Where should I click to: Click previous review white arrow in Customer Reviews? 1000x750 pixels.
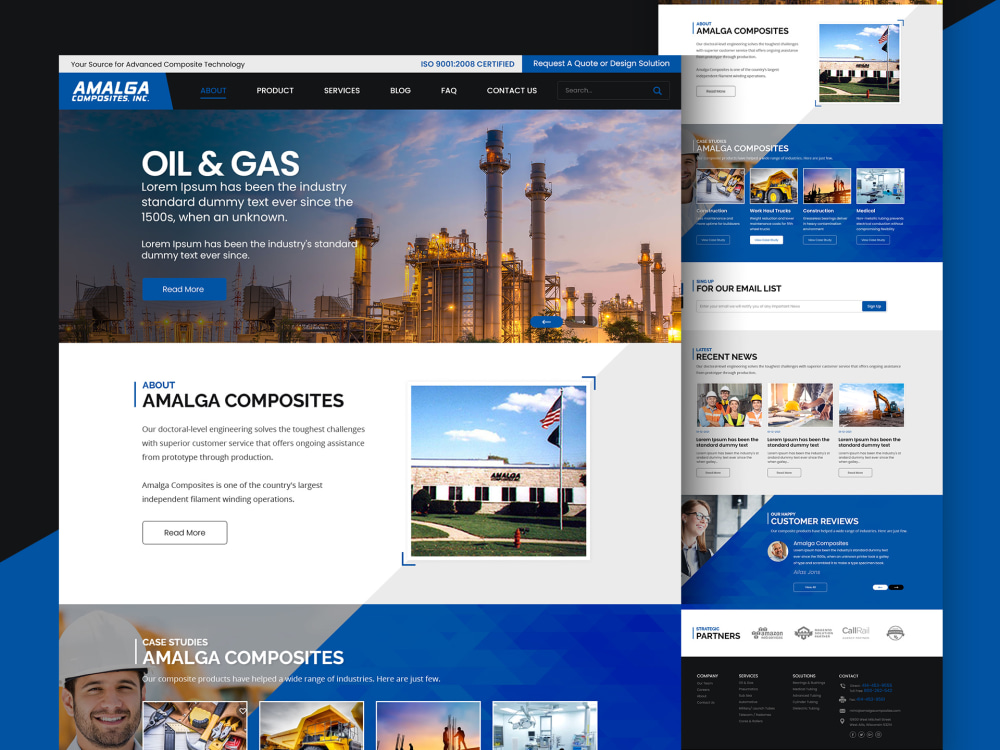tap(880, 587)
